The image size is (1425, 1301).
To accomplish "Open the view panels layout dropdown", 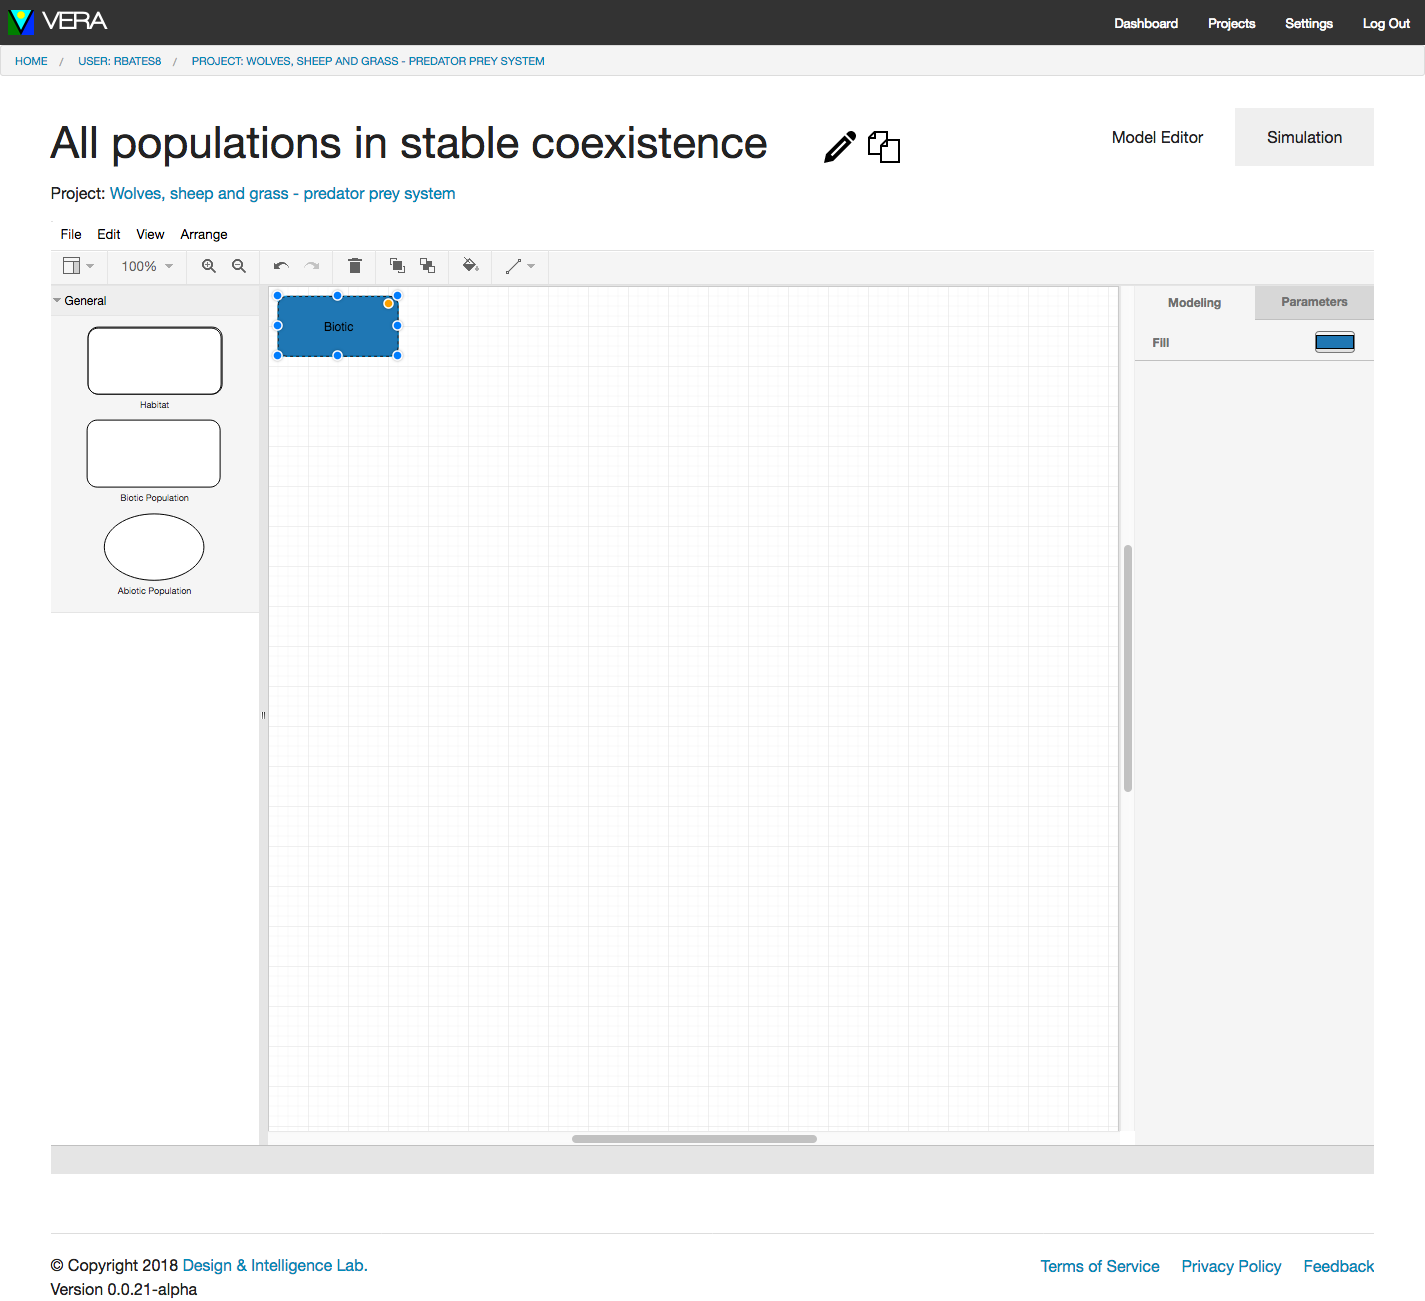I will (78, 266).
